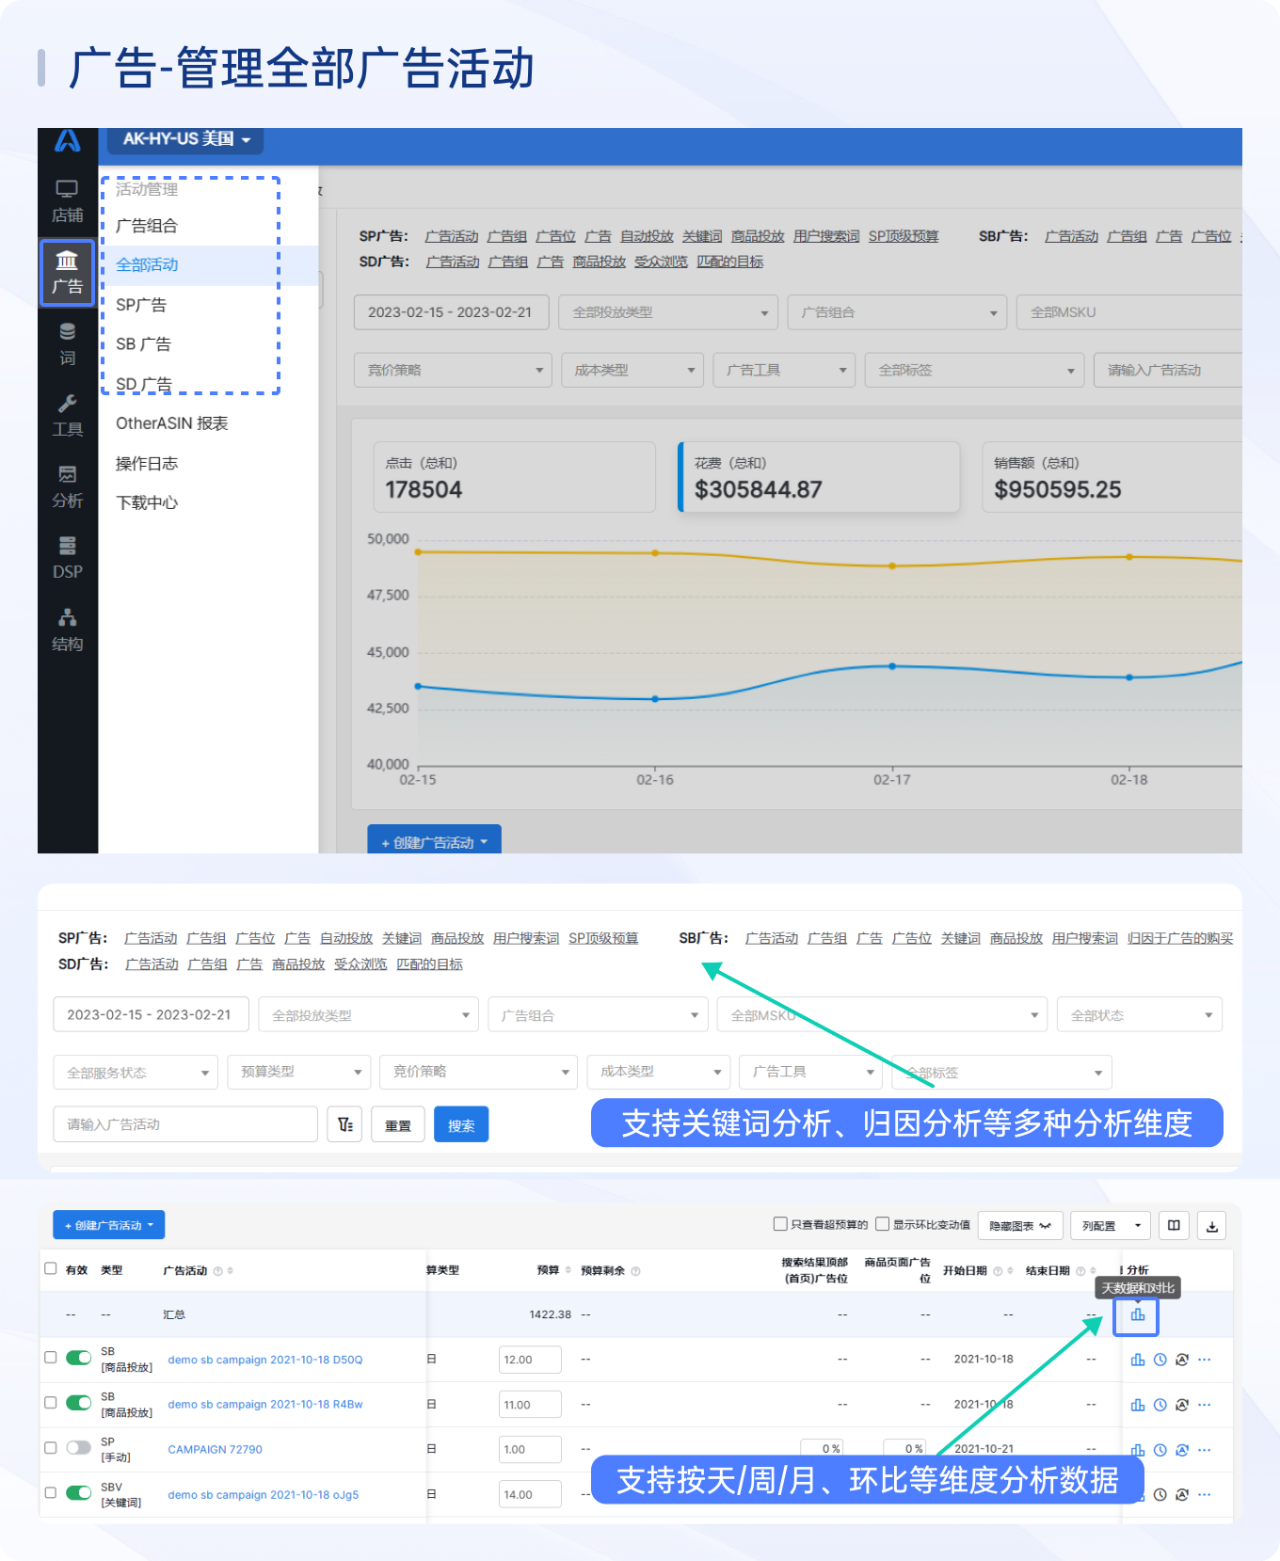
Task: Click the circular-arrow icon for R4Bw campaign
Action: (x=1182, y=1405)
